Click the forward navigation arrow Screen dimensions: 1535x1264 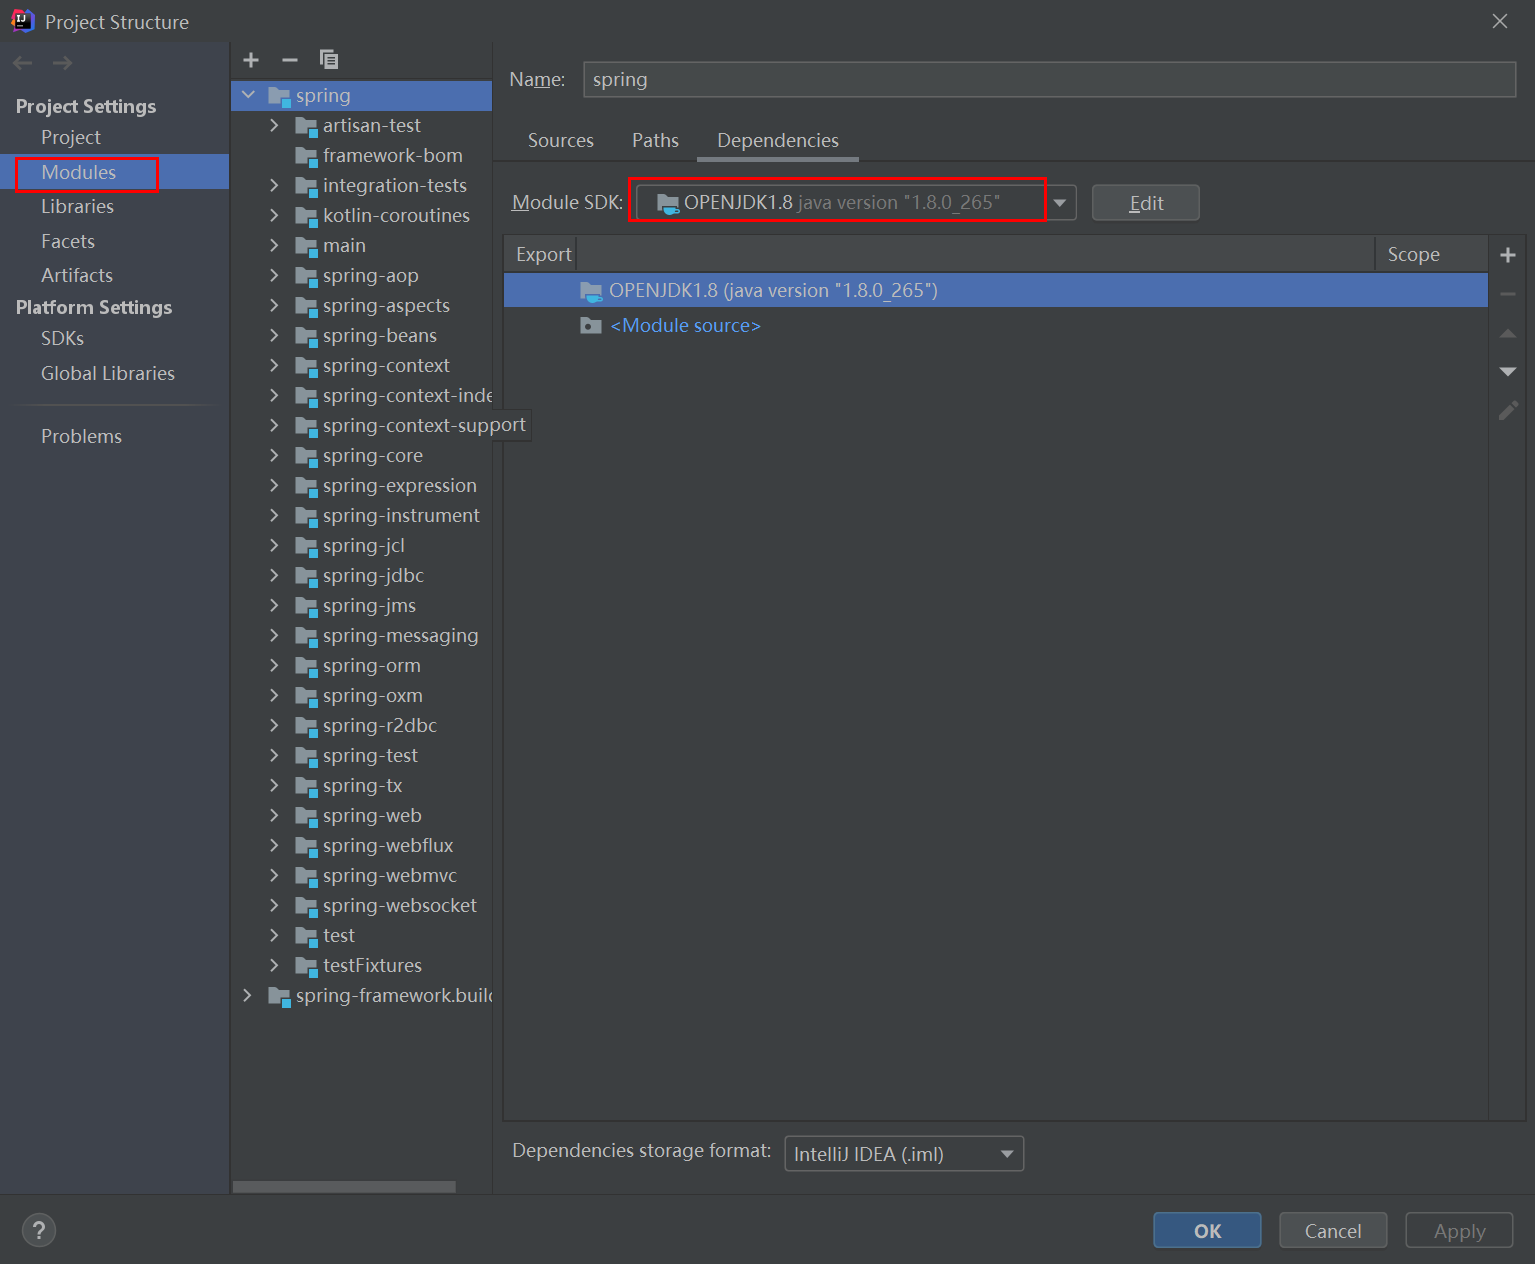(62, 63)
